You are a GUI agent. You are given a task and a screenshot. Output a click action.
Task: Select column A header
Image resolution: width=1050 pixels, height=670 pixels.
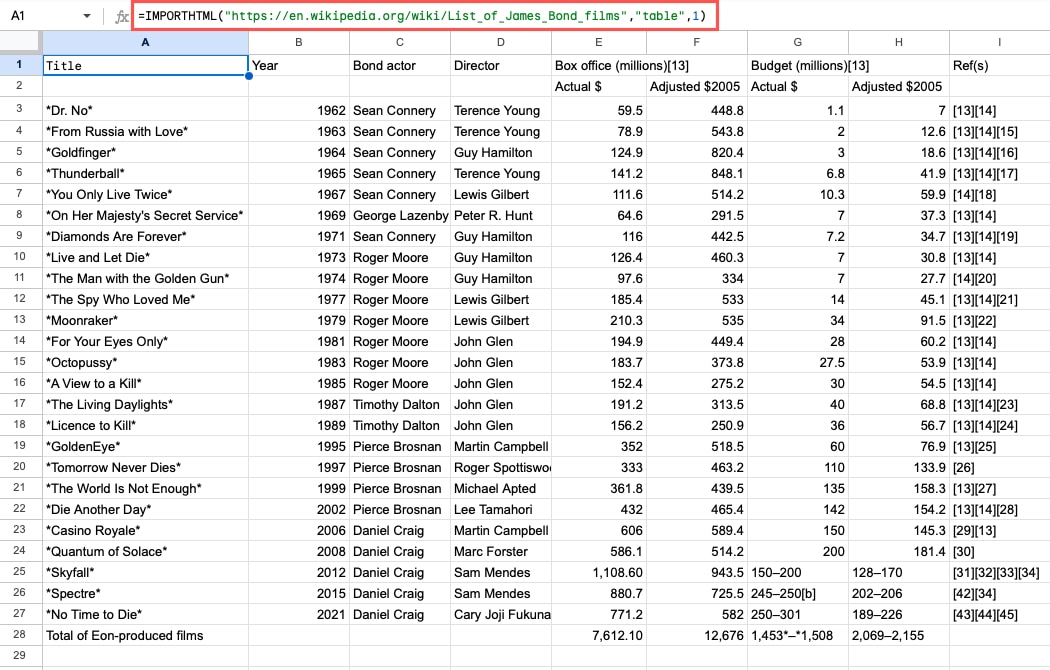click(145, 44)
